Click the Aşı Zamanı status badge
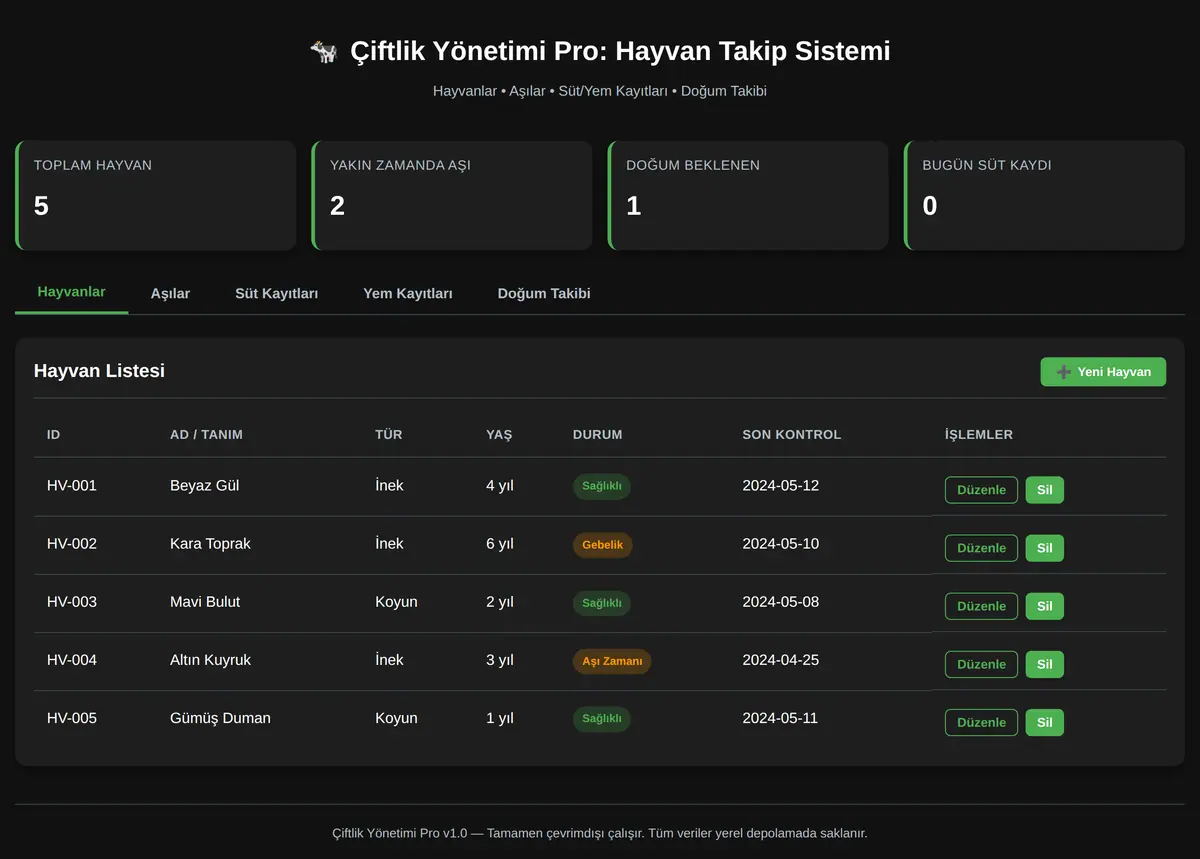The height and width of the screenshot is (859, 1200). coord(612,661)
